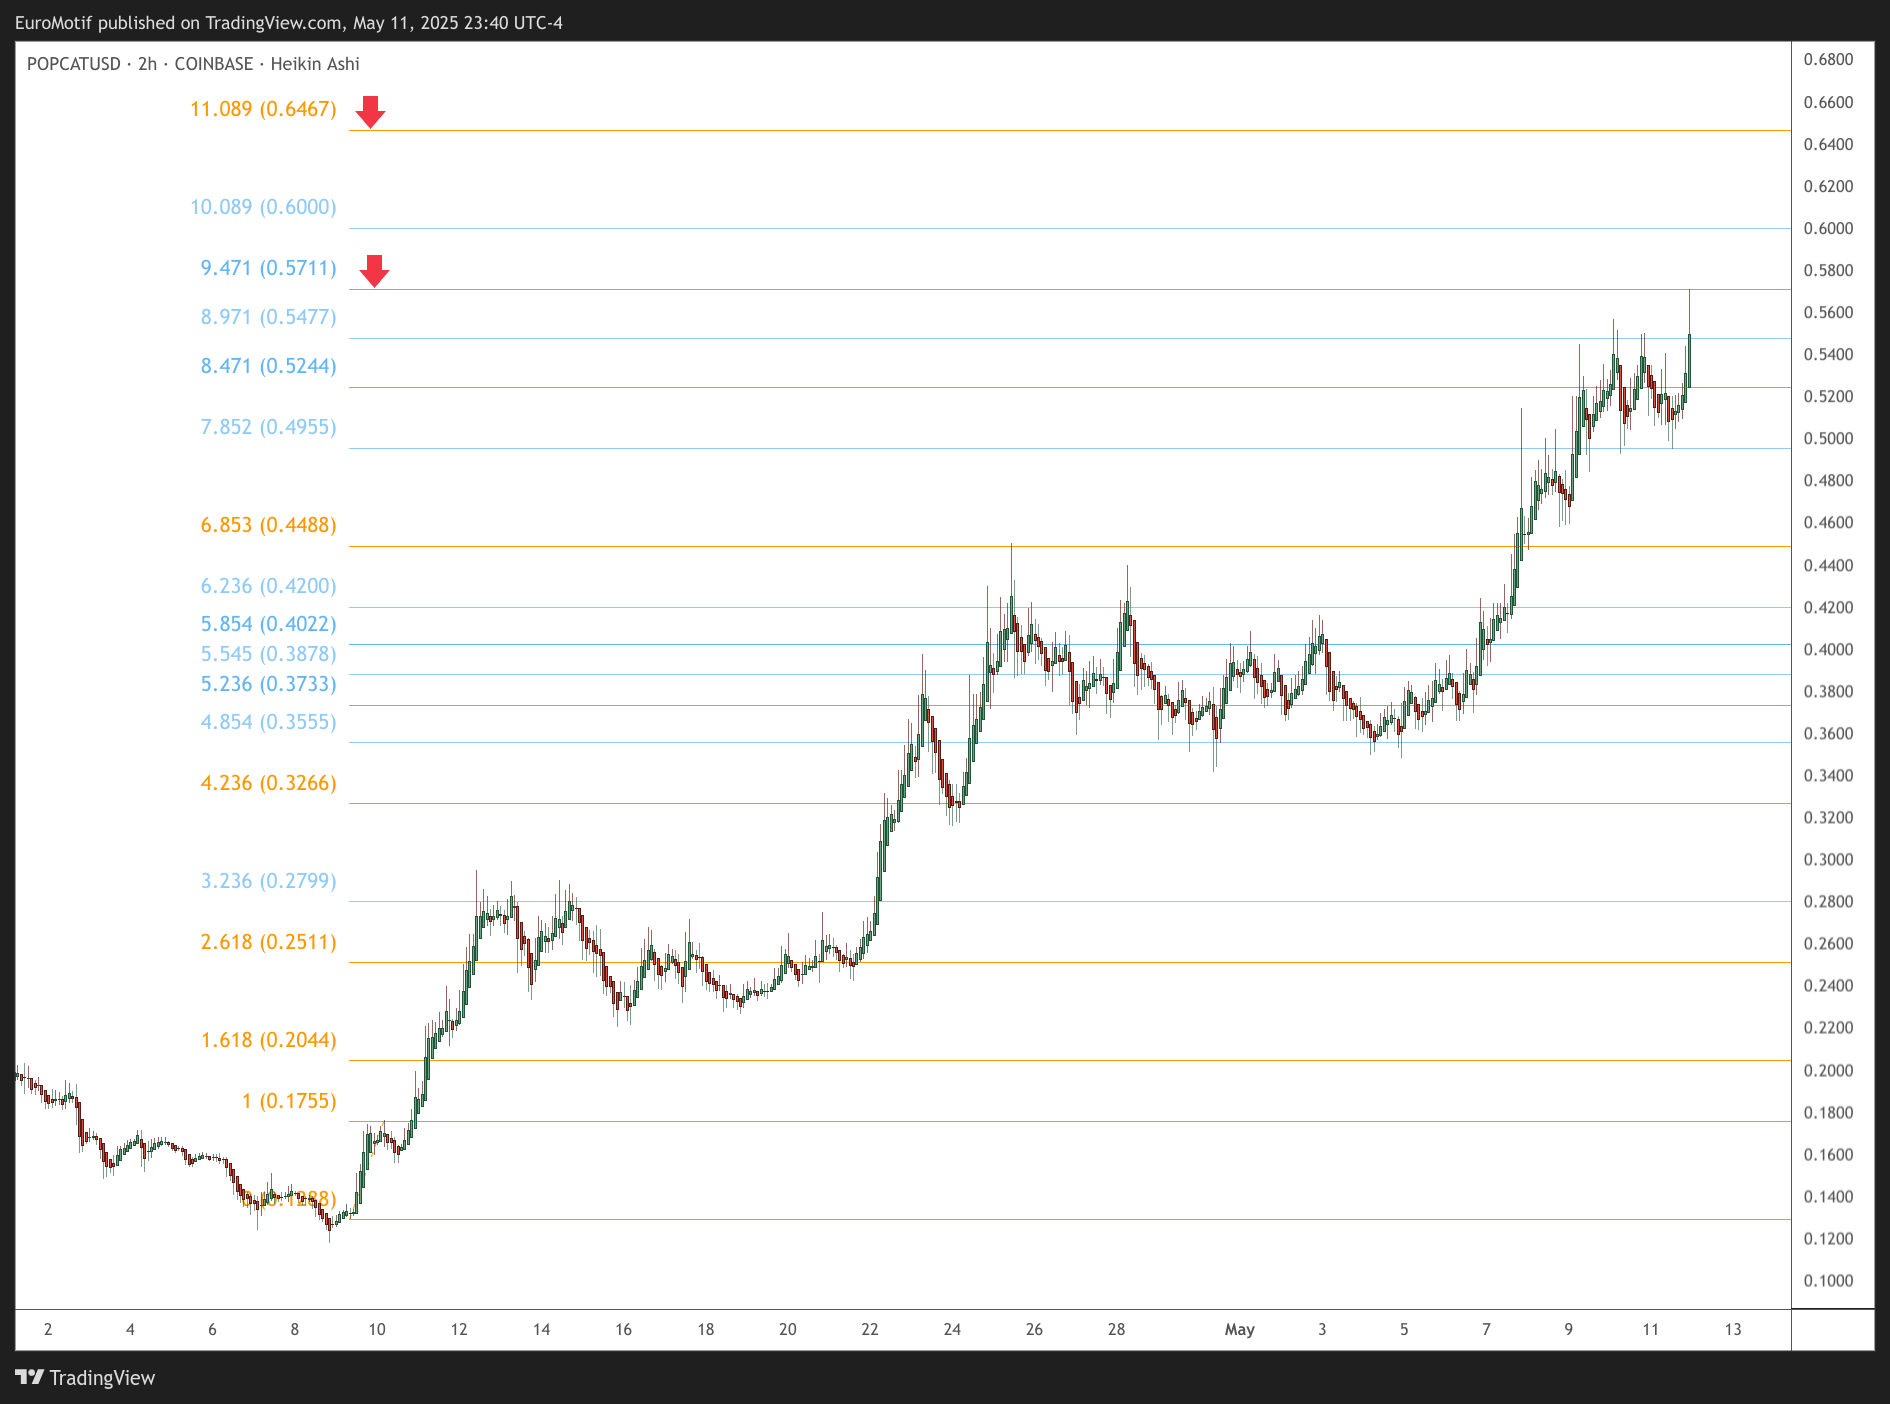Click the TradingView wordmark link

tap(102, 1378)
